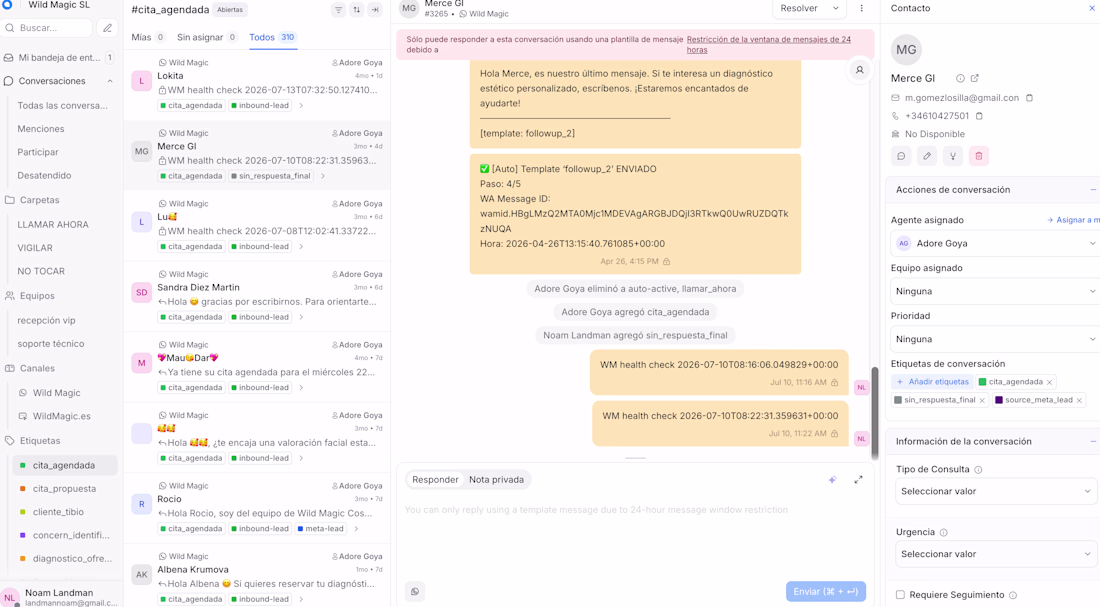The height and width of the screenshot is (607, 1100).
Task: Open the Prioridad dropdown
Action: tap(995, 339)
